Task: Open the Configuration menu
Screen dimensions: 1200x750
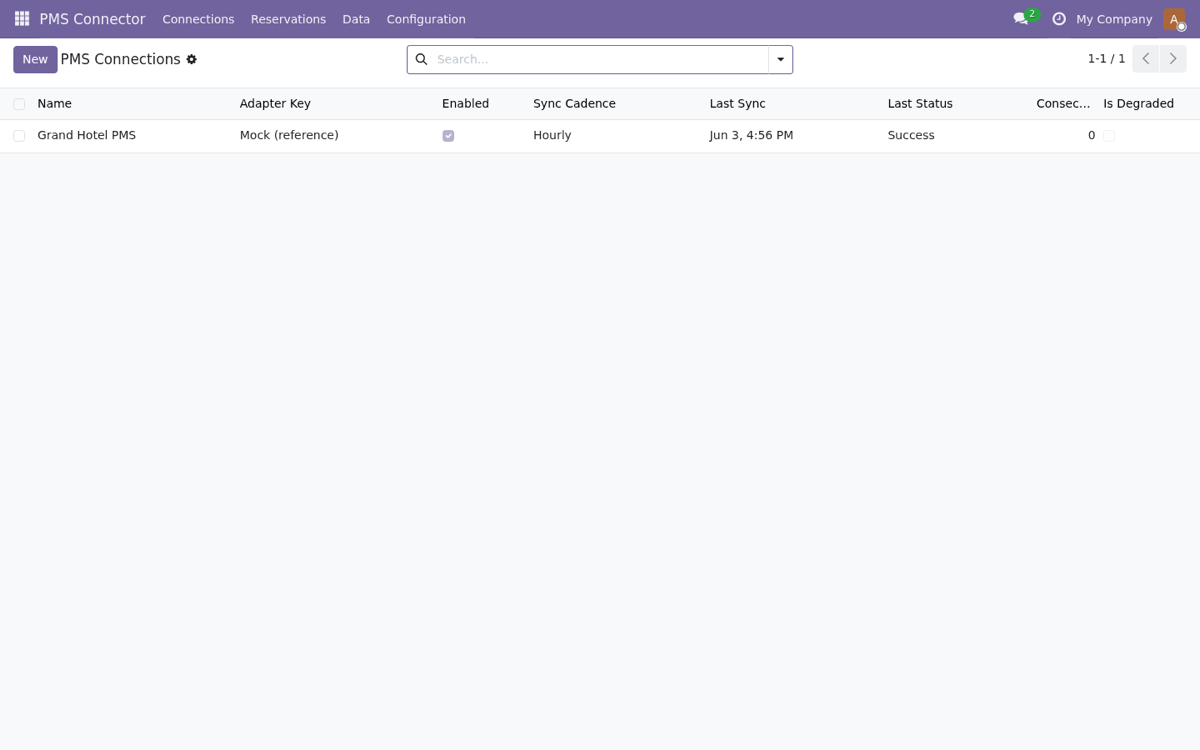Action: point(426,19)
